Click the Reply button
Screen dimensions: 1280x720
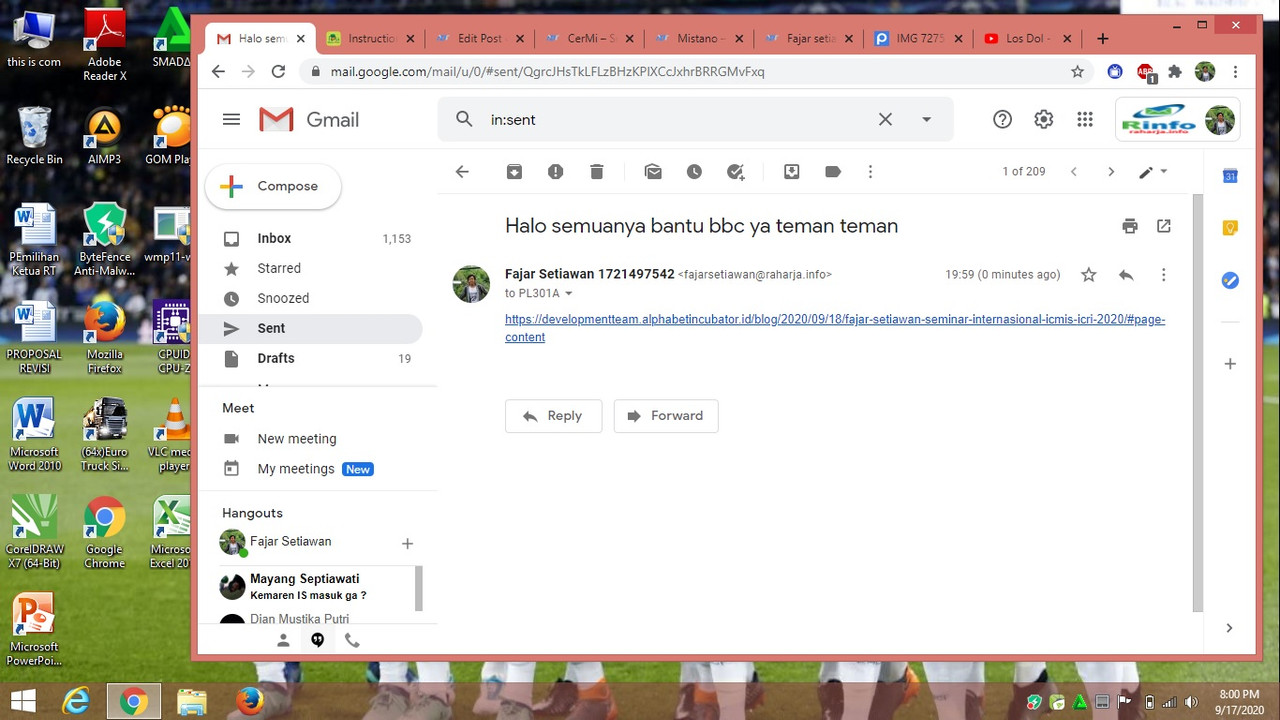point(553,416)
